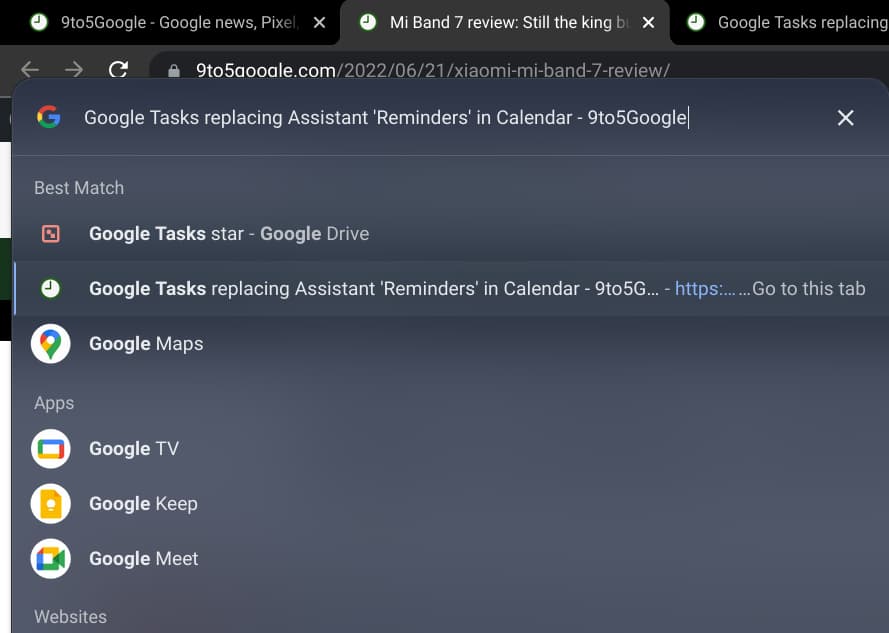Switch to the 9to5Google news tab
This screenshot has width=889, height=633.
pyautogui.click(x=170, y=22)
